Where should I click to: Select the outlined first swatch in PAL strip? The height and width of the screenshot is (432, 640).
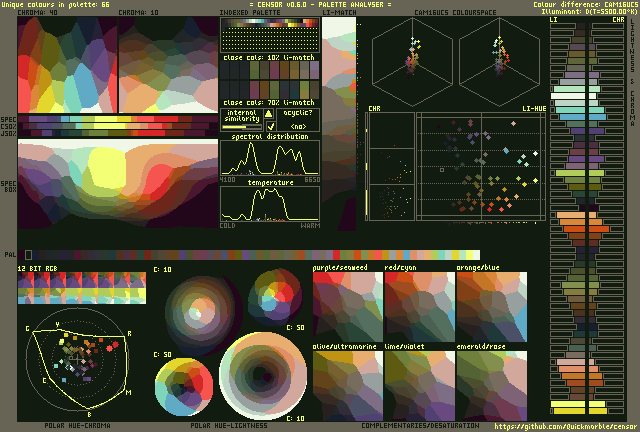click(28, 255)
